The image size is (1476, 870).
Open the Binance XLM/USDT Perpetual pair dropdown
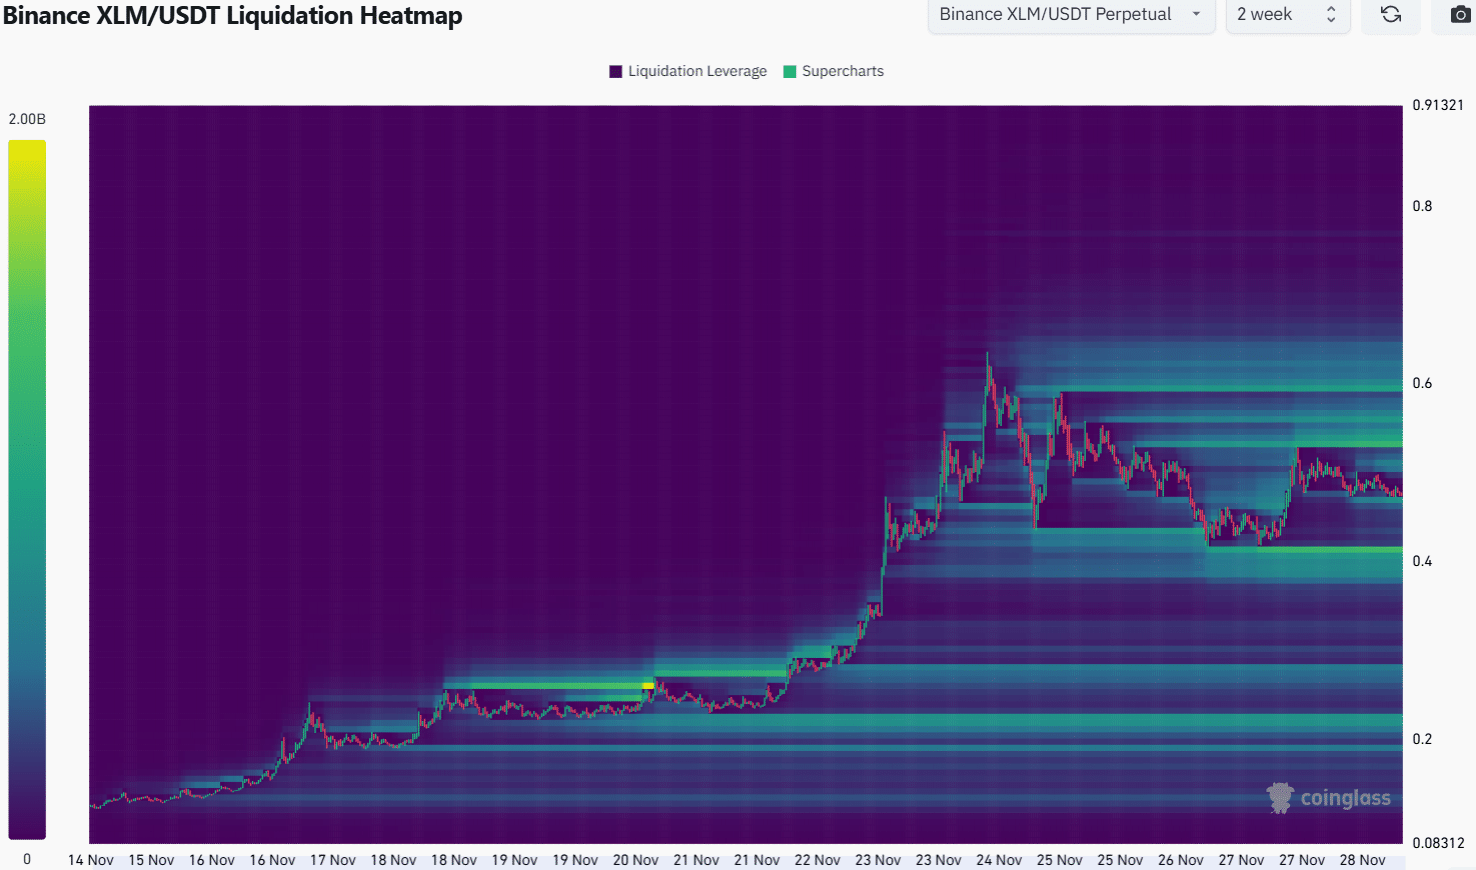1071,14
